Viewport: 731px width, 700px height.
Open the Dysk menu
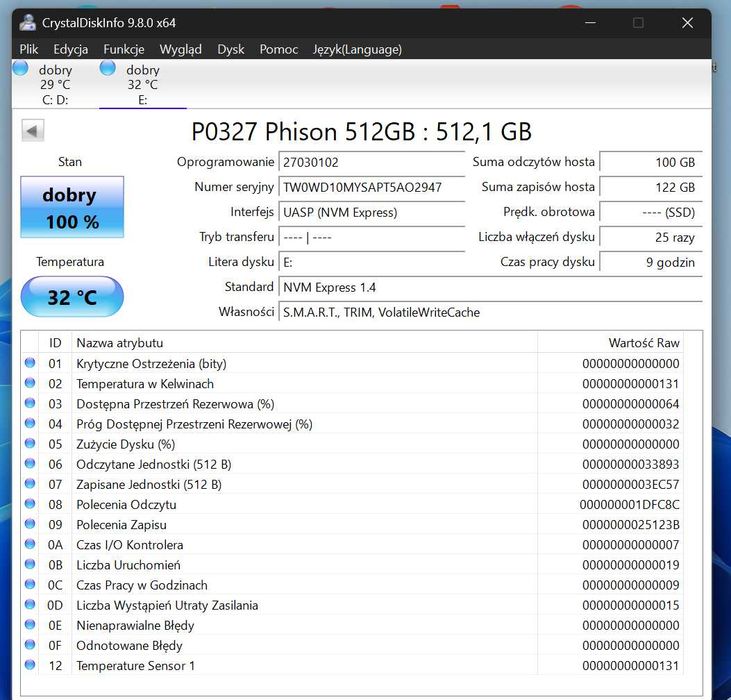tap(230, 49)
